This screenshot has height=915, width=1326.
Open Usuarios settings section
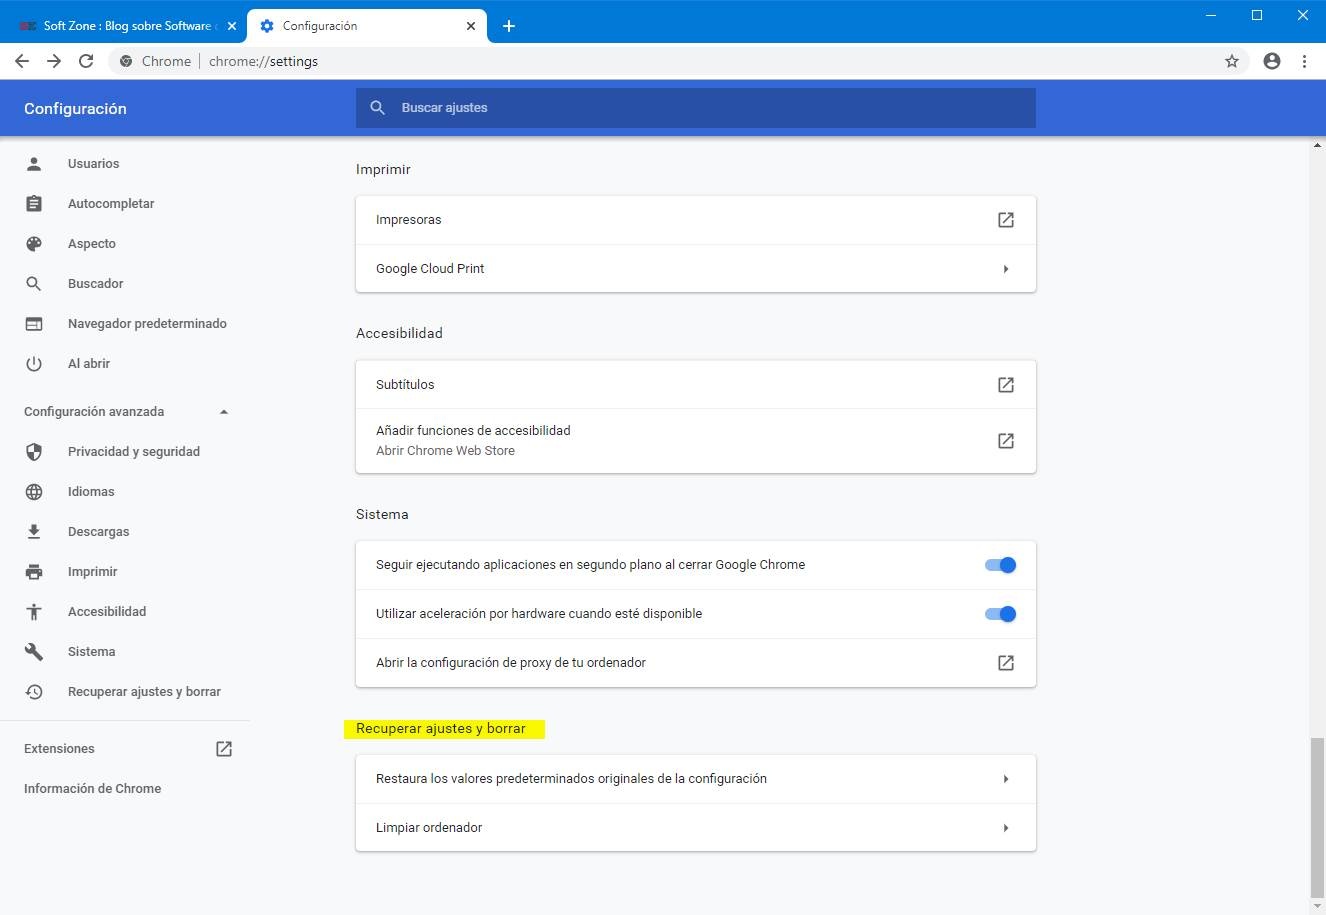[x=93, y=163]
